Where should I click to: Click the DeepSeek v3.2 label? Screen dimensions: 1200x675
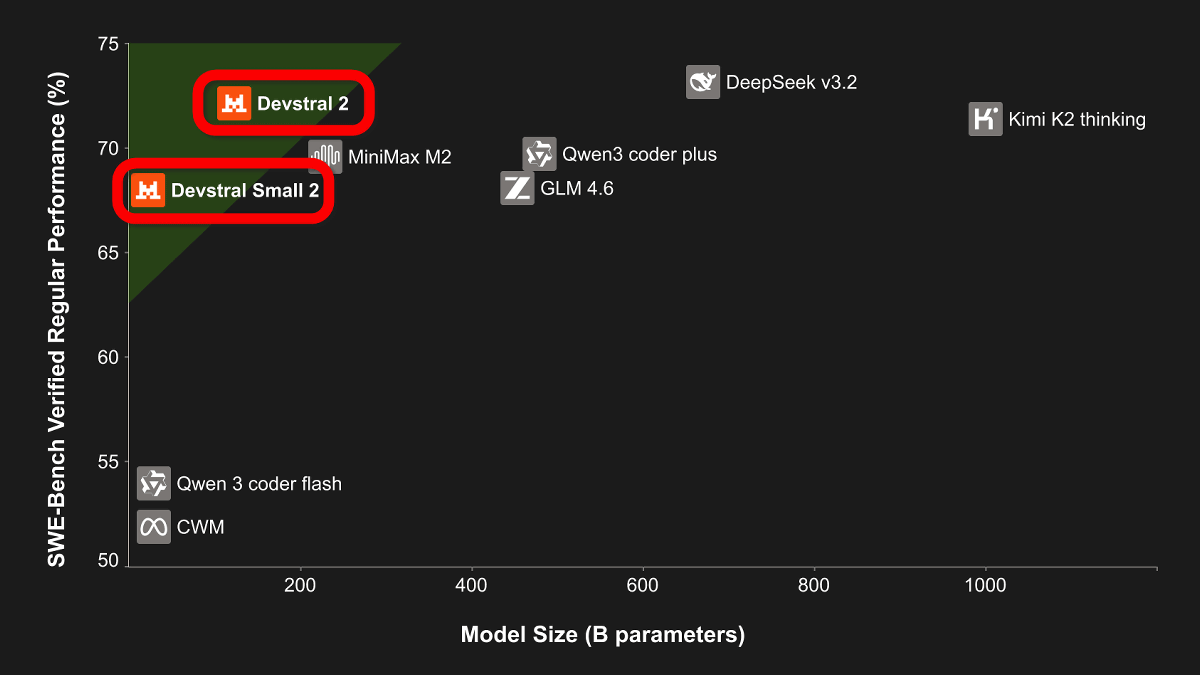pos(791,82)
